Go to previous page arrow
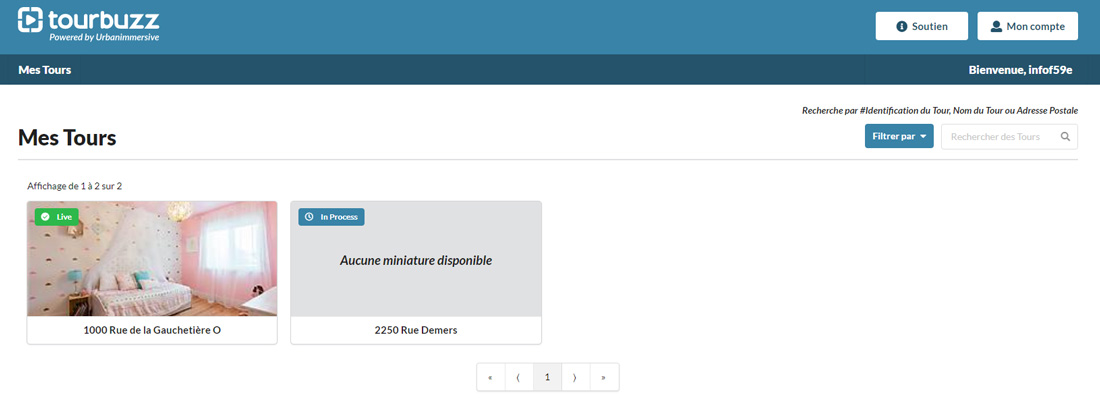The width and height of the screenshot is (1100, 413). [x=519, y=377]
